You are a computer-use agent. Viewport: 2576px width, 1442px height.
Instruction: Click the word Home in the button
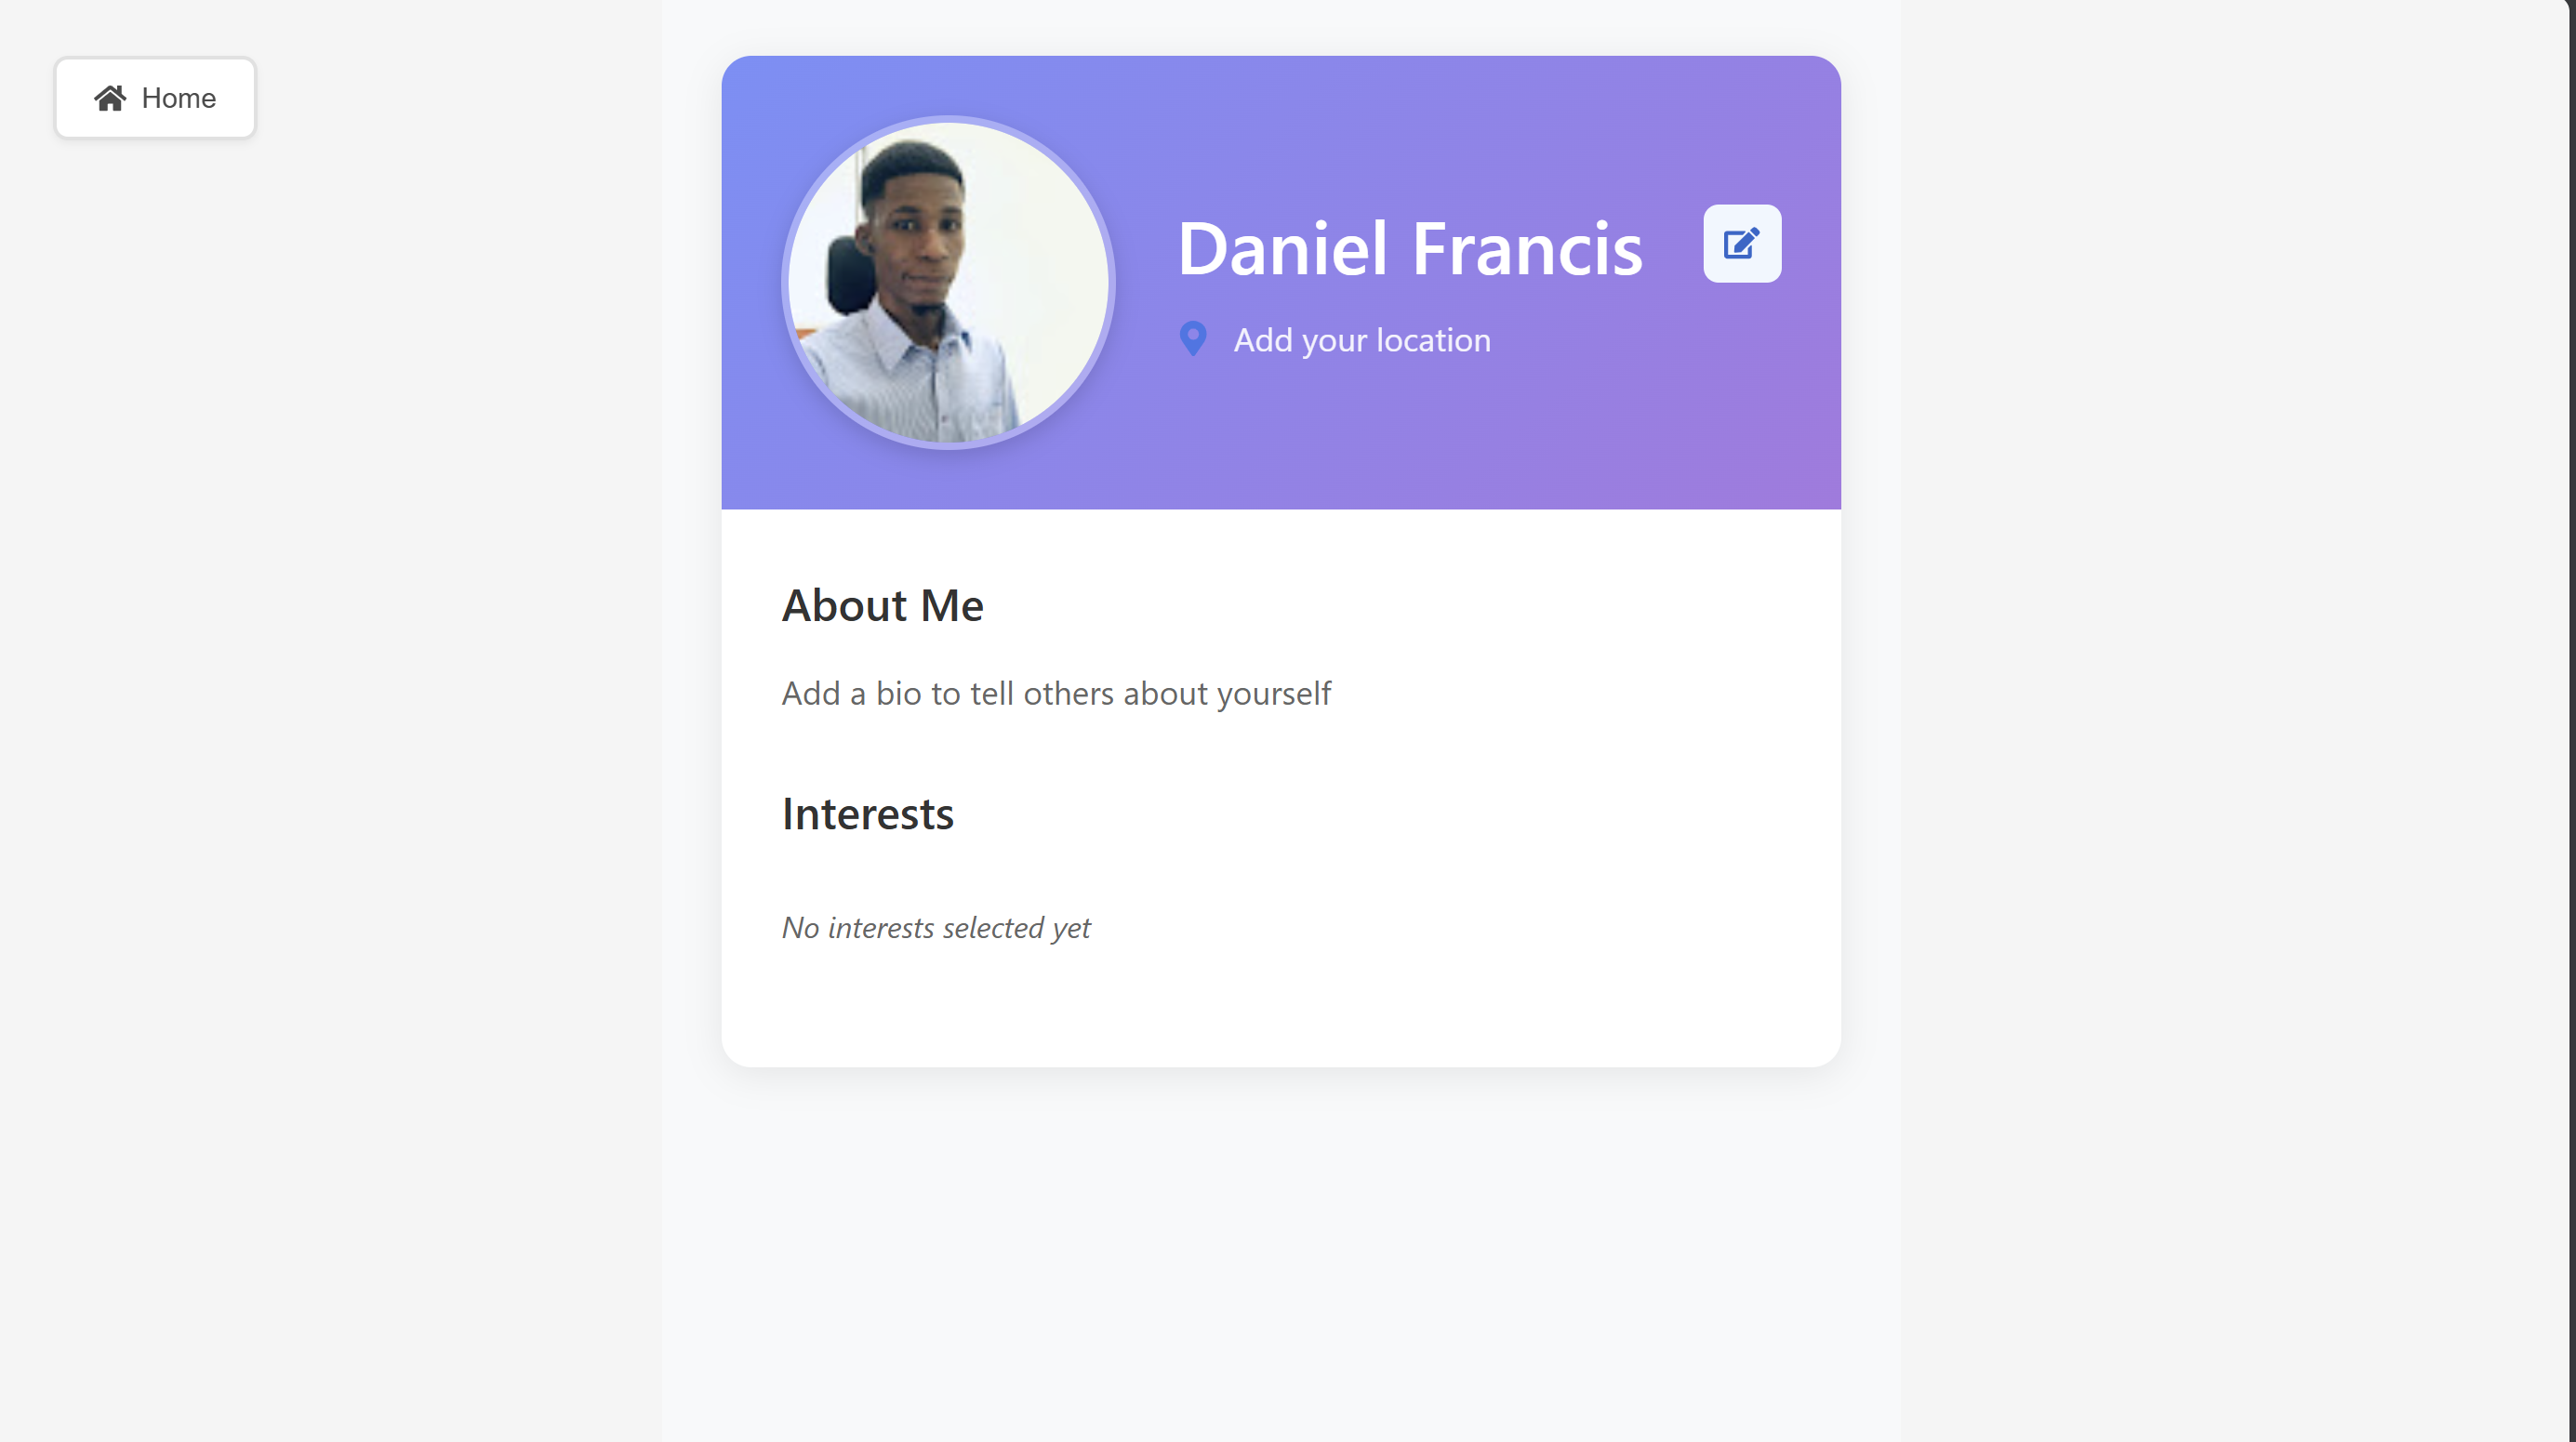tap(178, 98)
